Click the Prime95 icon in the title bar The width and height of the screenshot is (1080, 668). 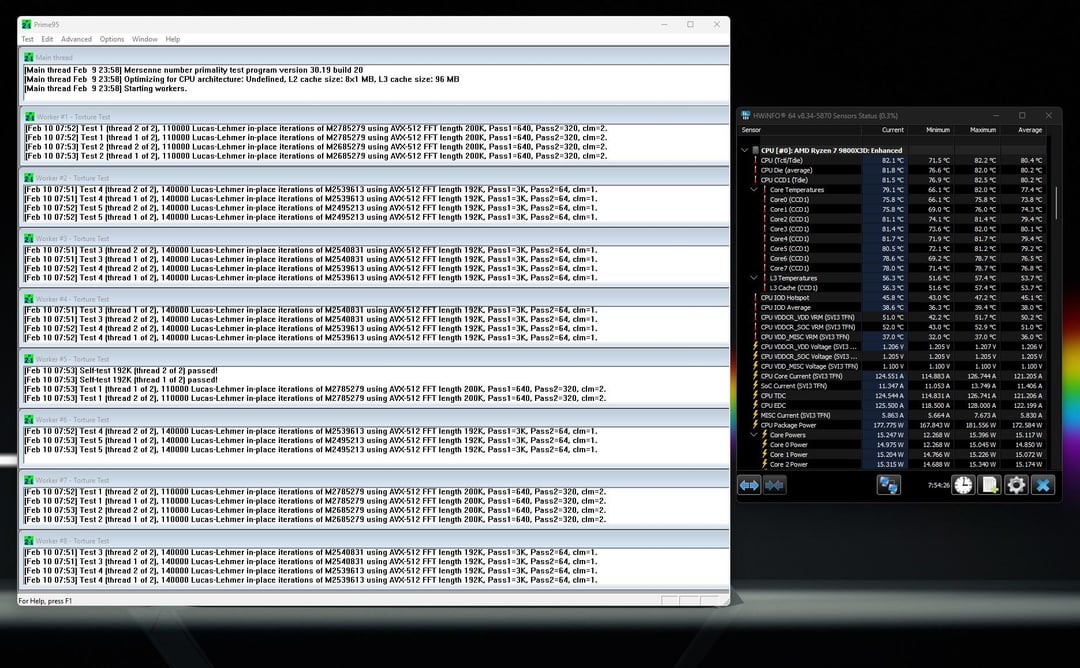[x=27, y=24]
